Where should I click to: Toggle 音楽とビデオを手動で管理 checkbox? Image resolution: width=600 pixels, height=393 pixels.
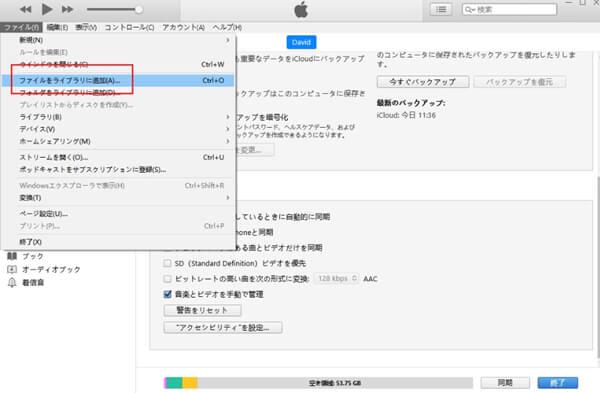pyautogui.click(x=167, y=294)
